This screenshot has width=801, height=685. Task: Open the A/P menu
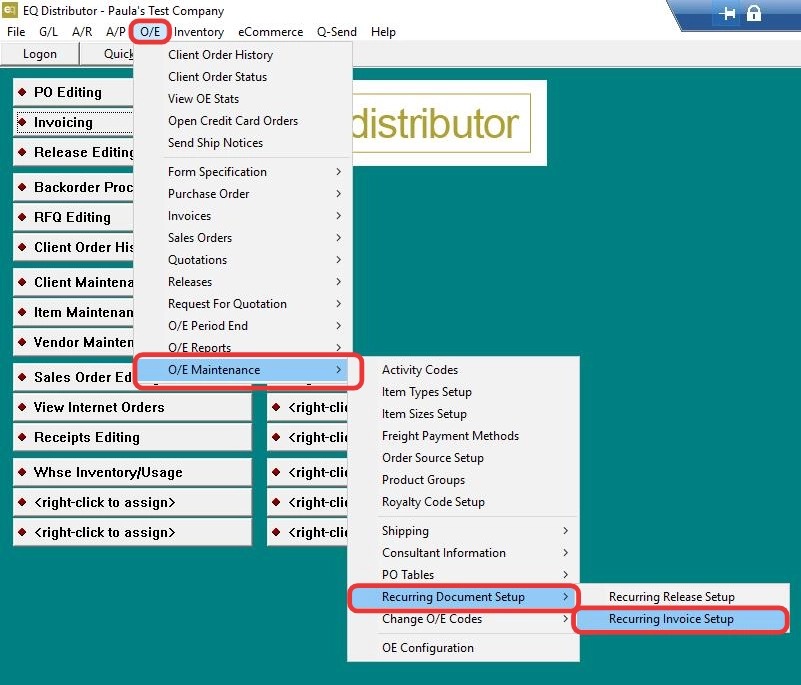click(x=115, y=32)
